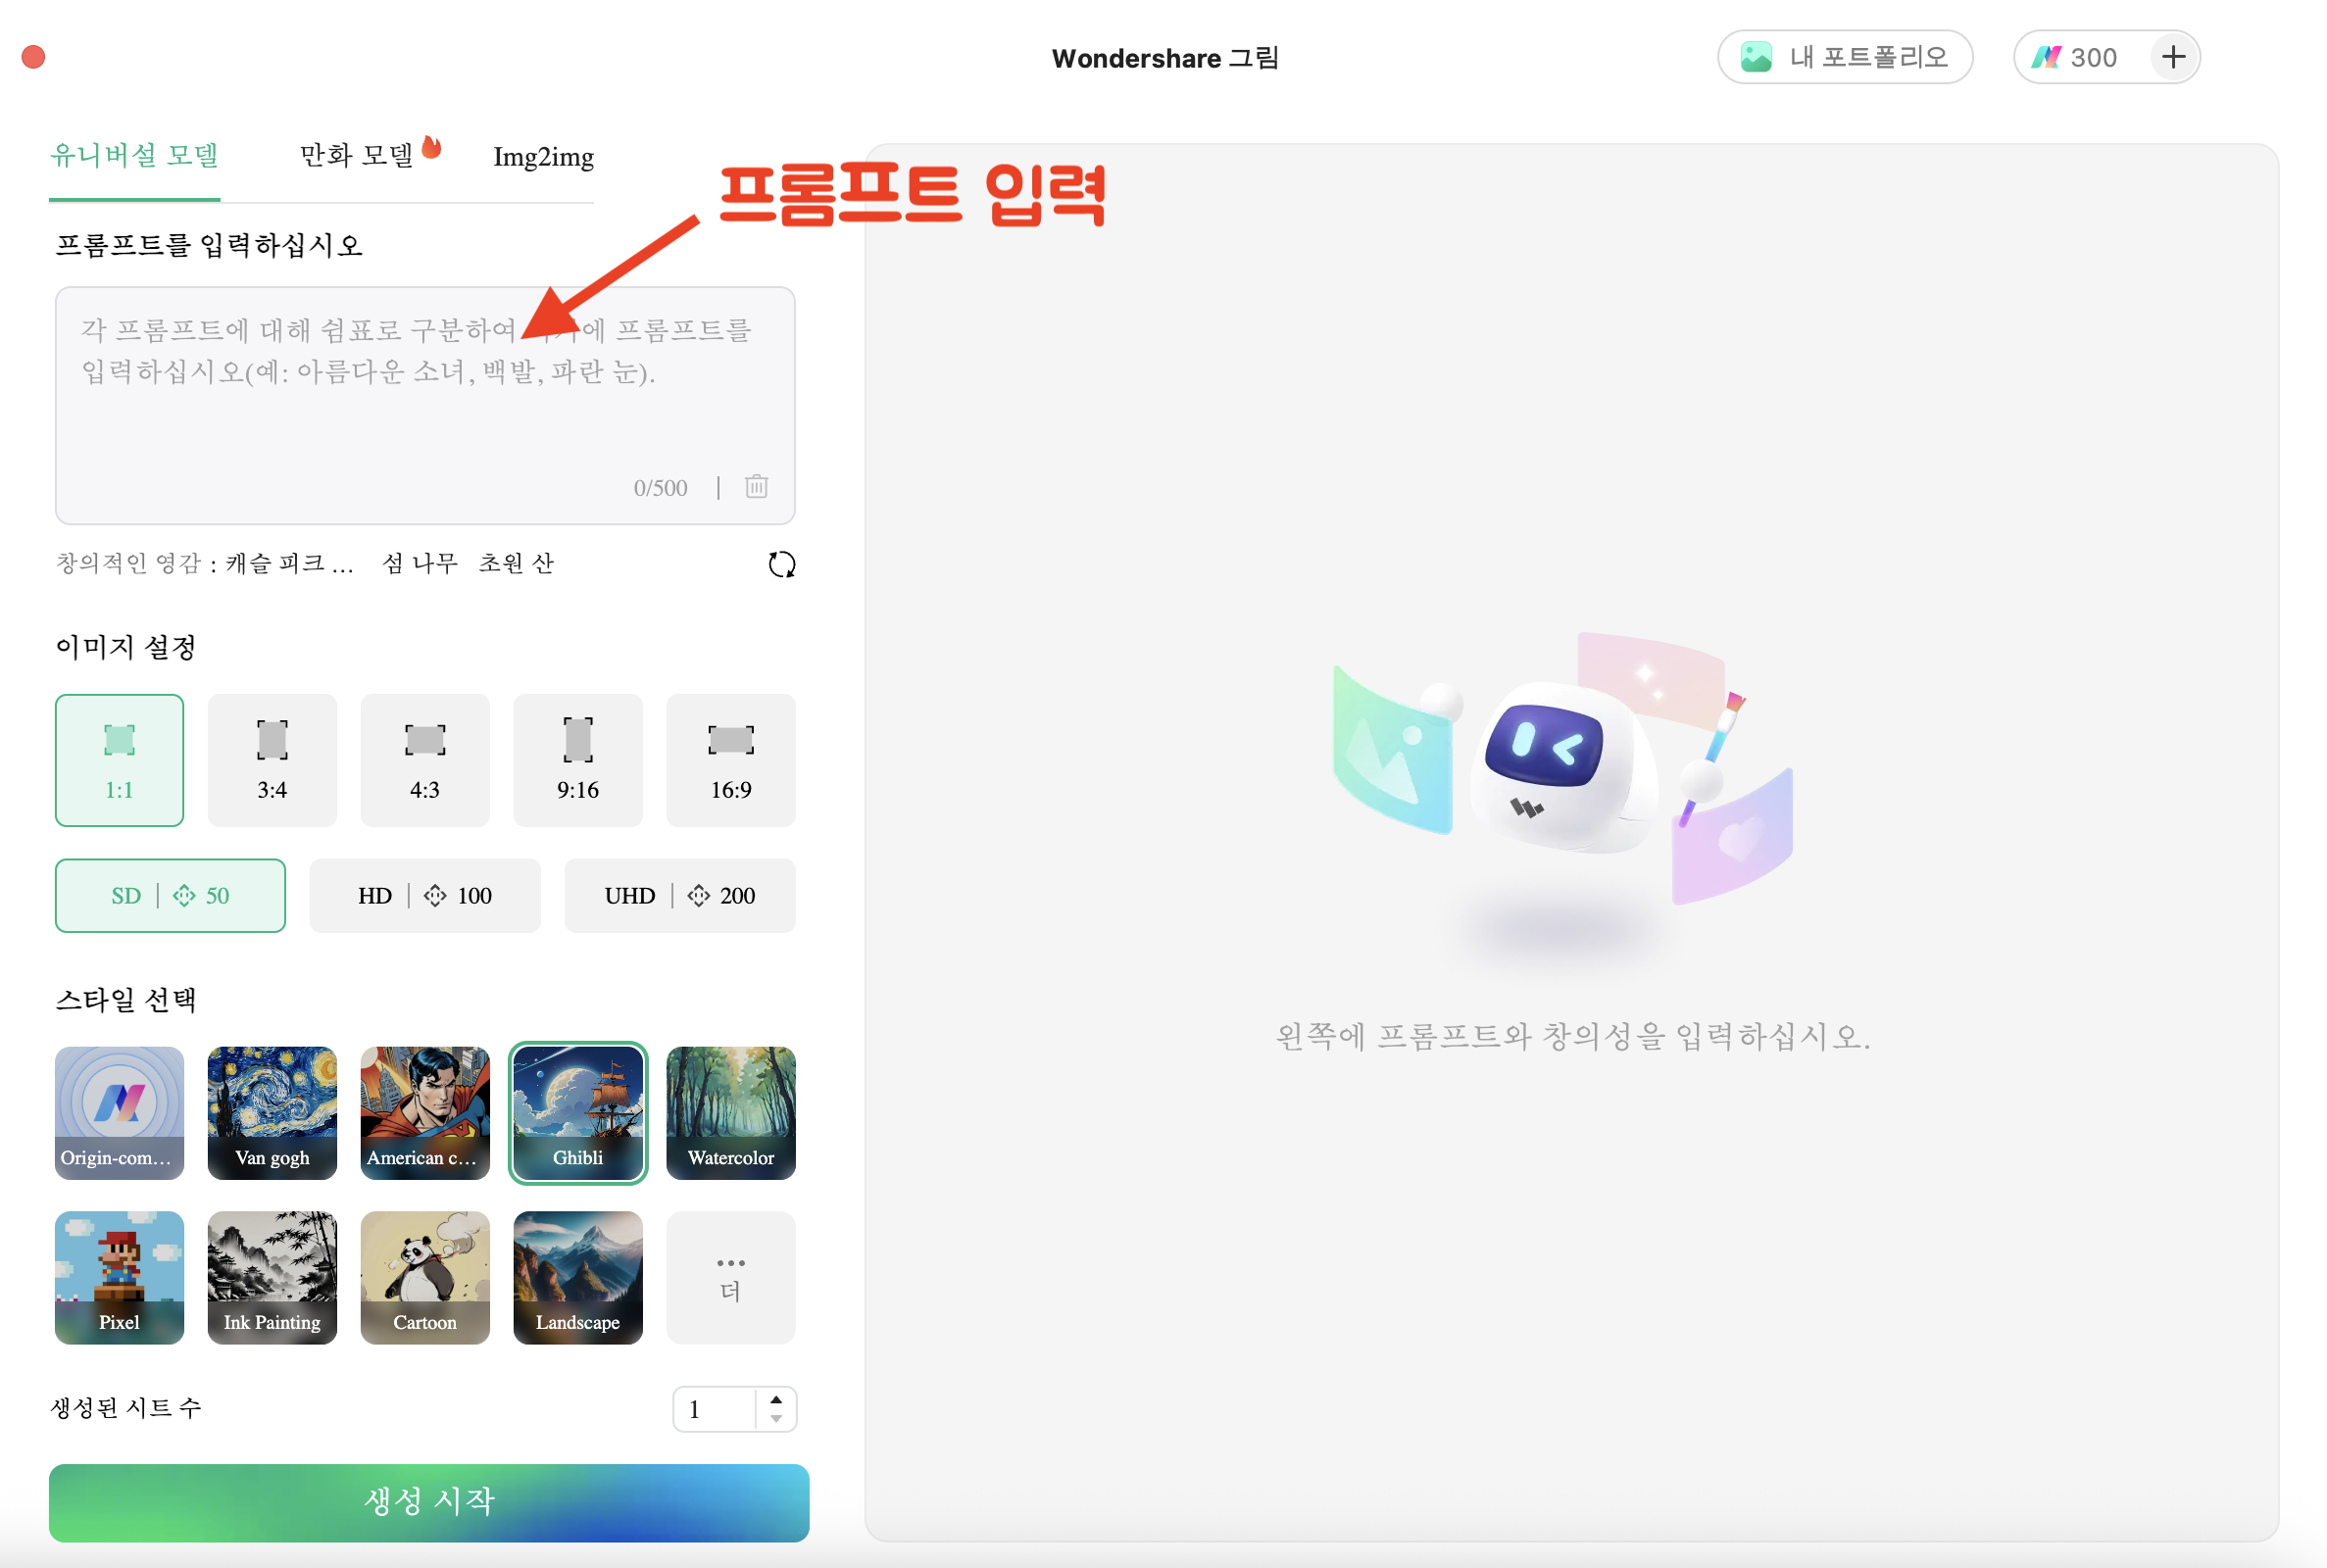Screen dimensions: 2327x1568
Task: Choose the 16:9 aspect ratio
Action: [x=731, y=760]
